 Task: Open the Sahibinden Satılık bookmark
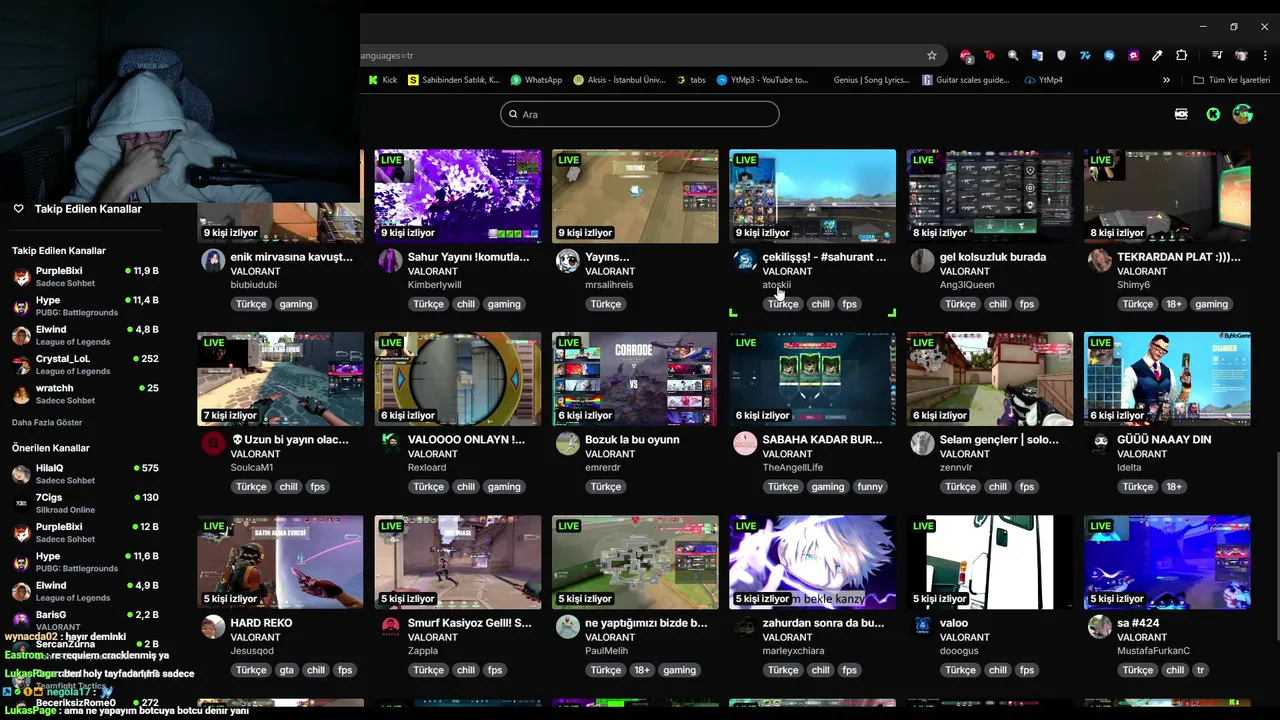(453, 80)
